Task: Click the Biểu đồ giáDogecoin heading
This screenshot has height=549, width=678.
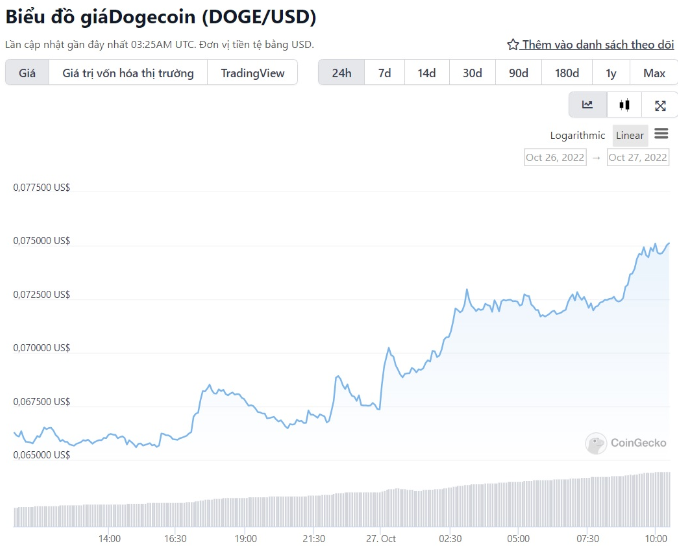Action: click(161, 17)
